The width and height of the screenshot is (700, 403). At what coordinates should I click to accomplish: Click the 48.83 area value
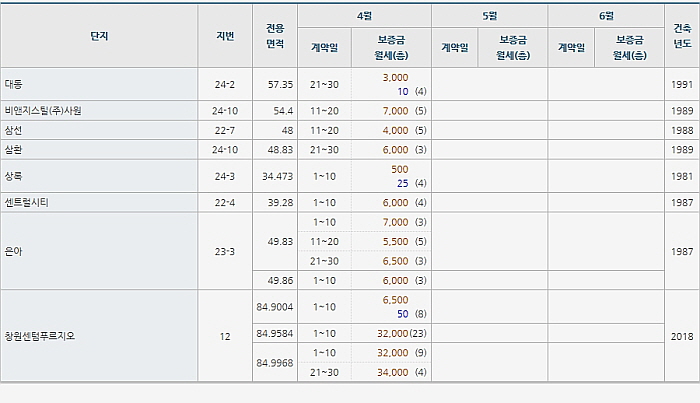280,150
